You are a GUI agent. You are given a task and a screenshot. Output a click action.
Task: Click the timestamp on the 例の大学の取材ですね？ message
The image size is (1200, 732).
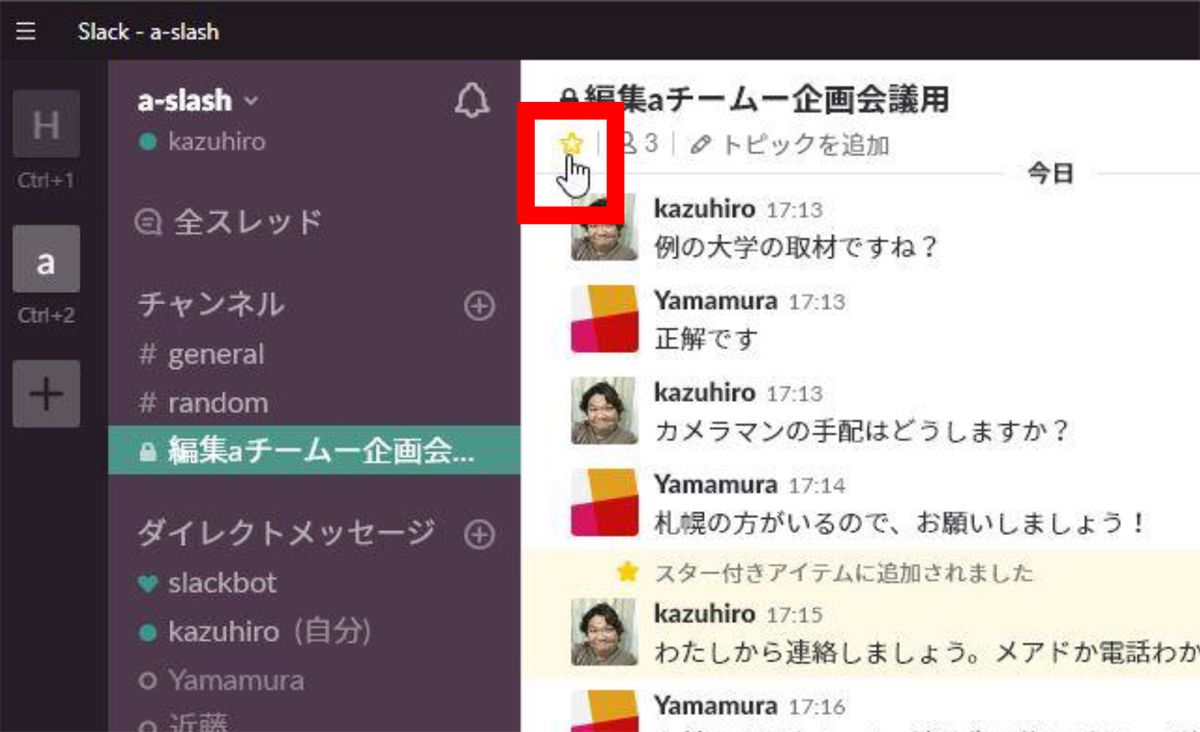pos(793,210)
